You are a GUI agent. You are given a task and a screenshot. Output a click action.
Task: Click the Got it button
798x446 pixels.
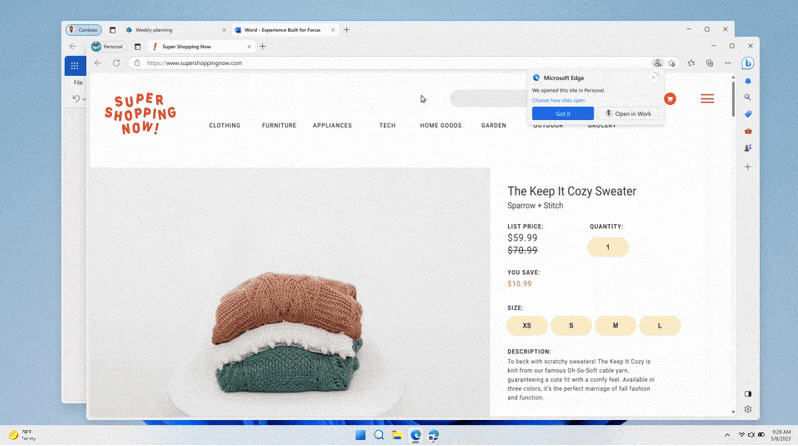[x=563, y=114]
